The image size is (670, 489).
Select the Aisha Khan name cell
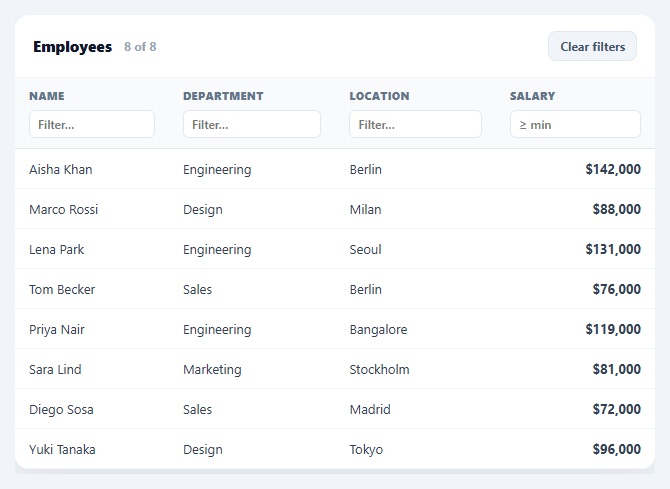[x=61, y=170]
